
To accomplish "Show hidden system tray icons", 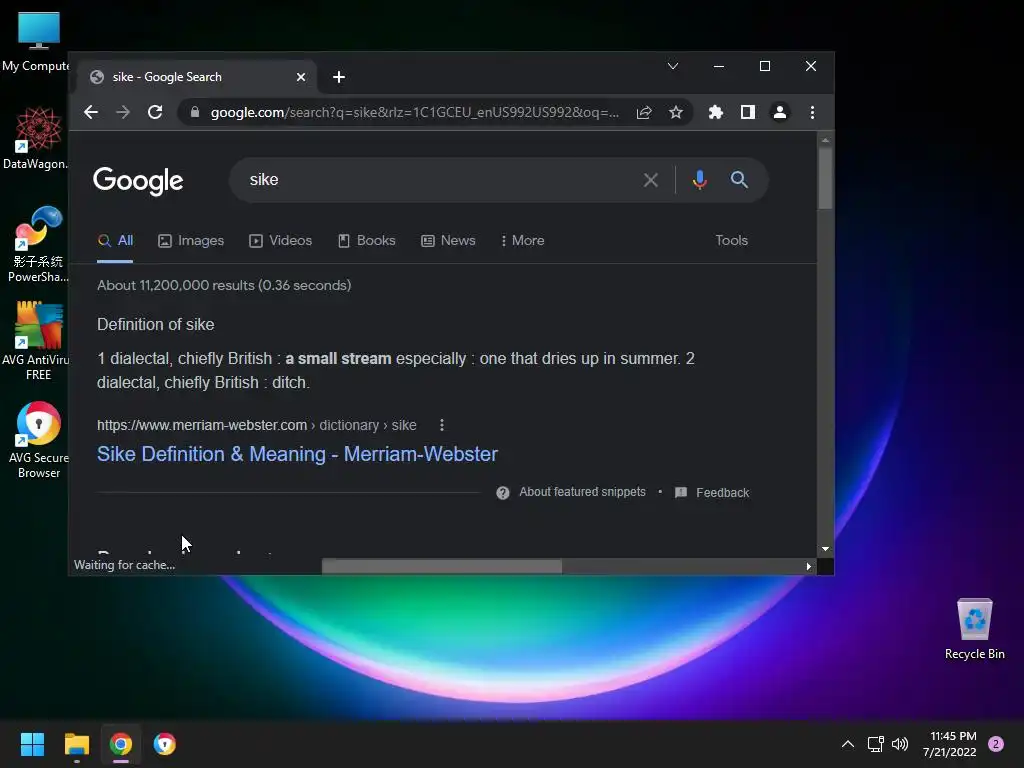I will pos(848,744).
